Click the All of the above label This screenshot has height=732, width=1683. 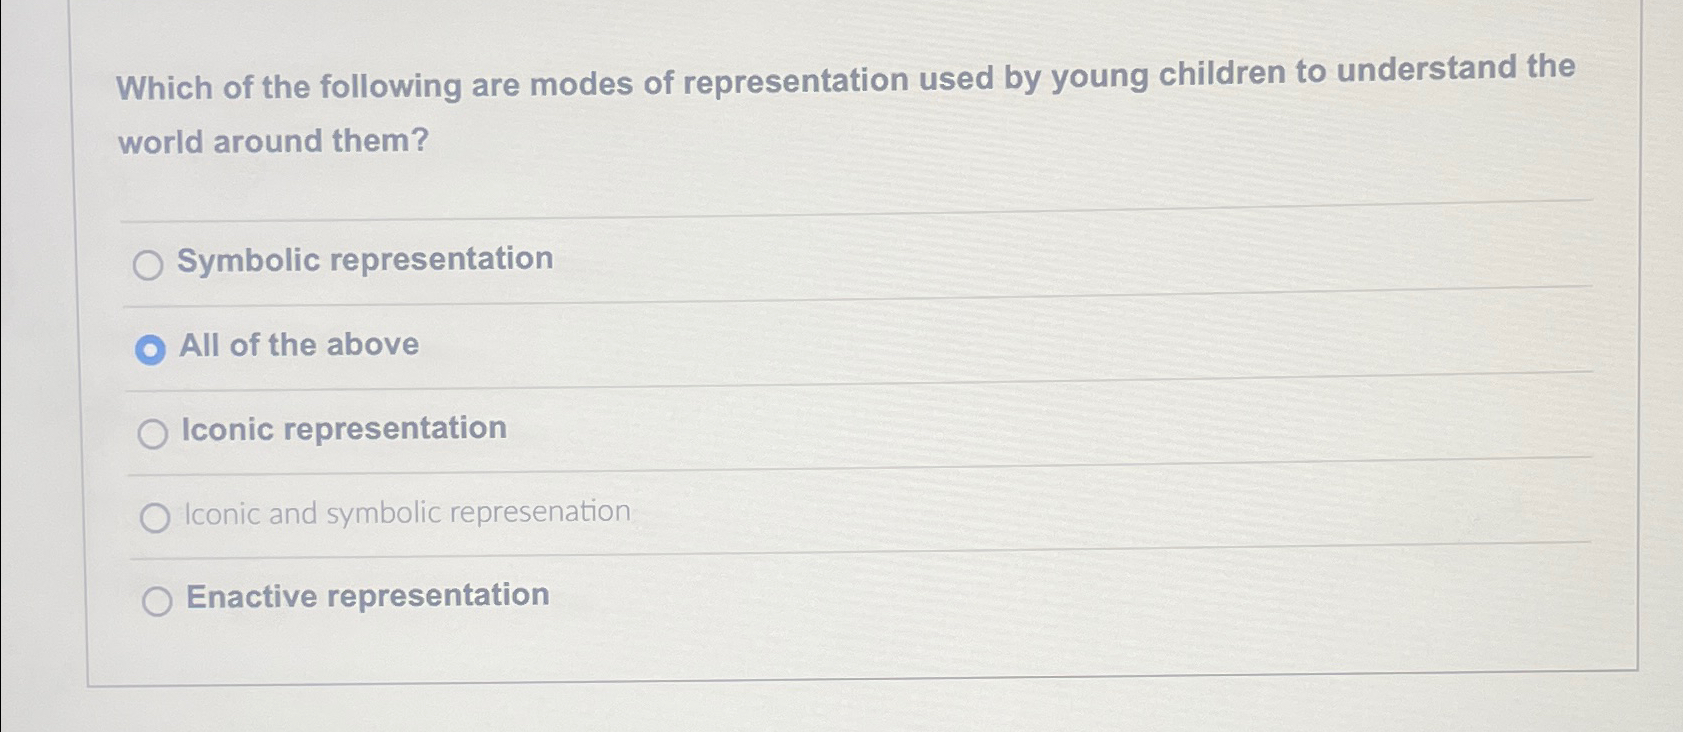click(299, 346)
